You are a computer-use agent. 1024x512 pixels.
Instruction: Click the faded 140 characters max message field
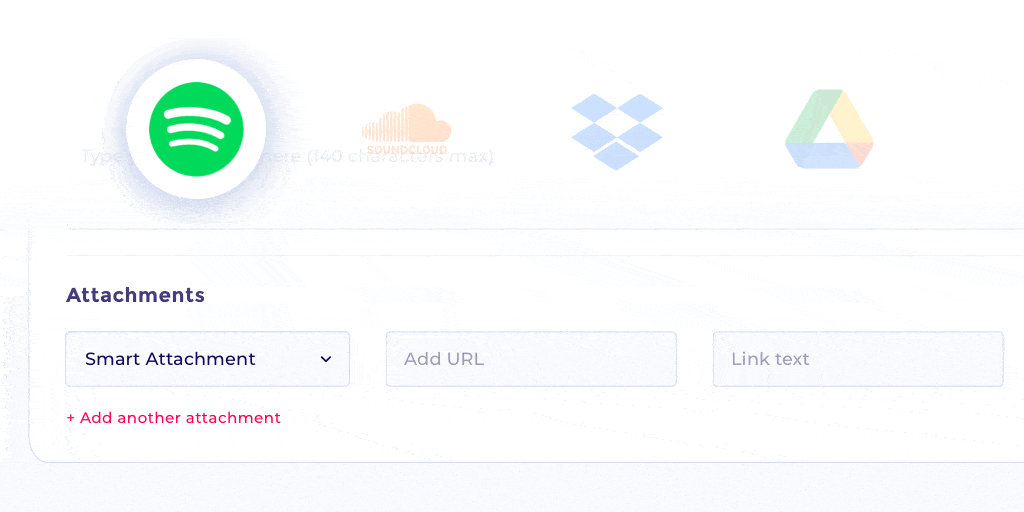[x=287, y=157]
